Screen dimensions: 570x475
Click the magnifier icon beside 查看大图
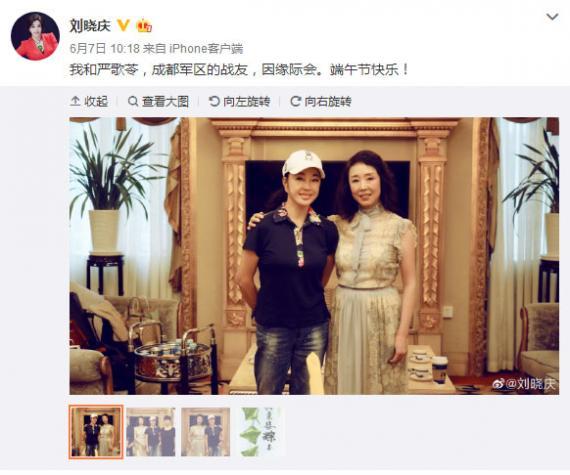(x=133, y=101)
